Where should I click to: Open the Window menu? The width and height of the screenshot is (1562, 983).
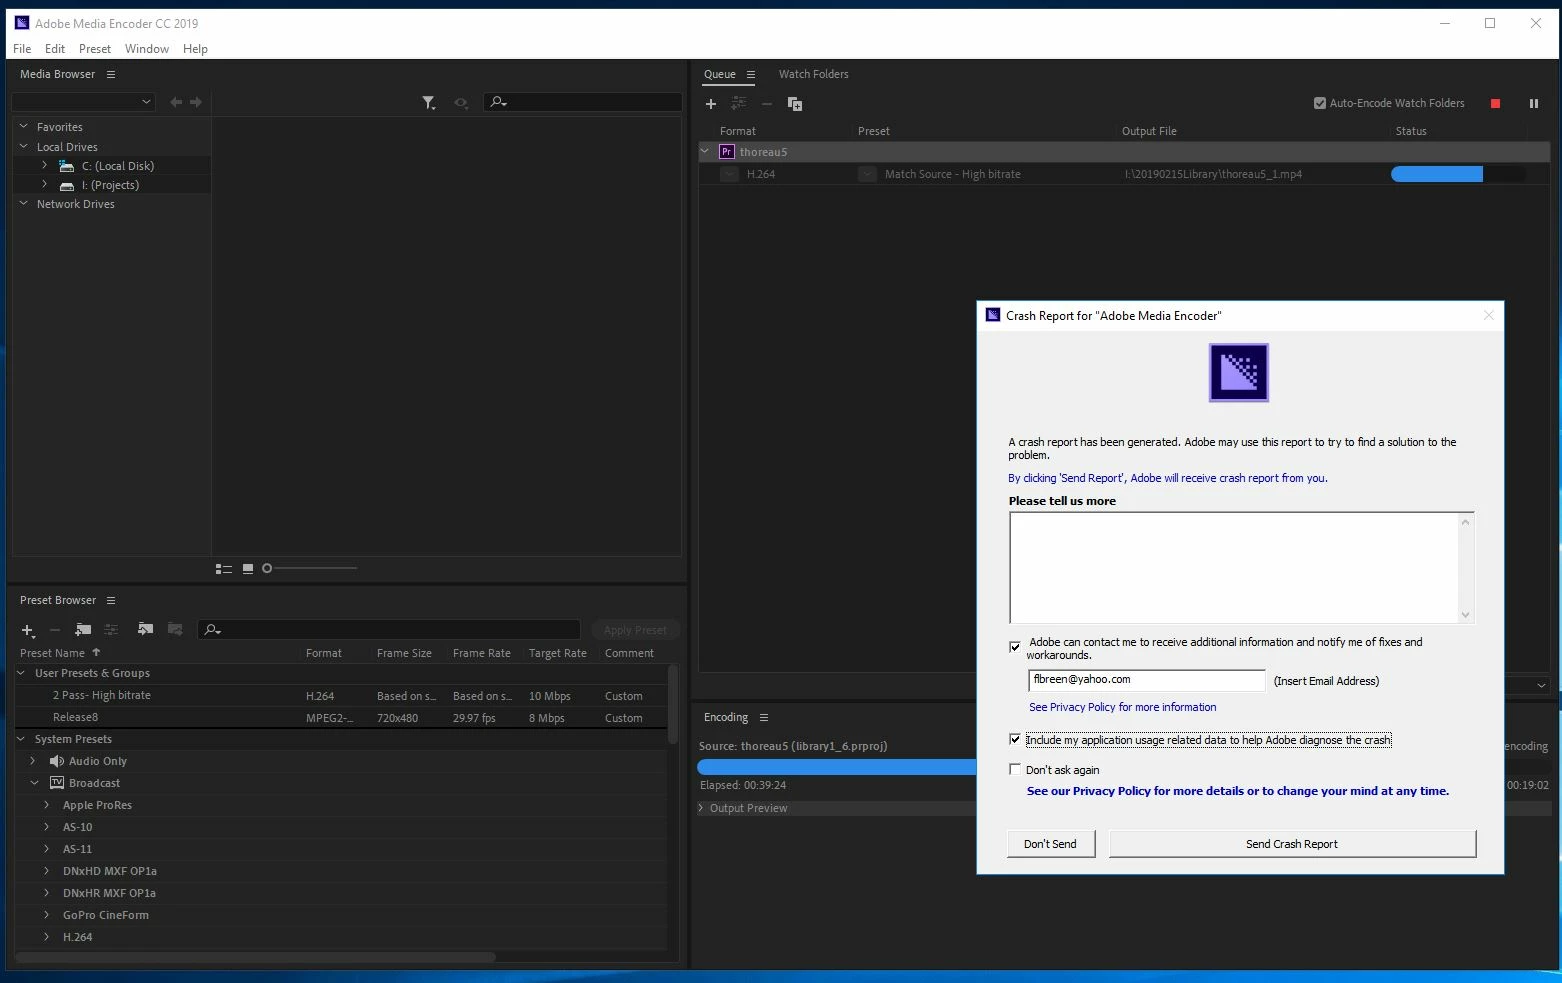pyautogui.click(x=147, y=49)
